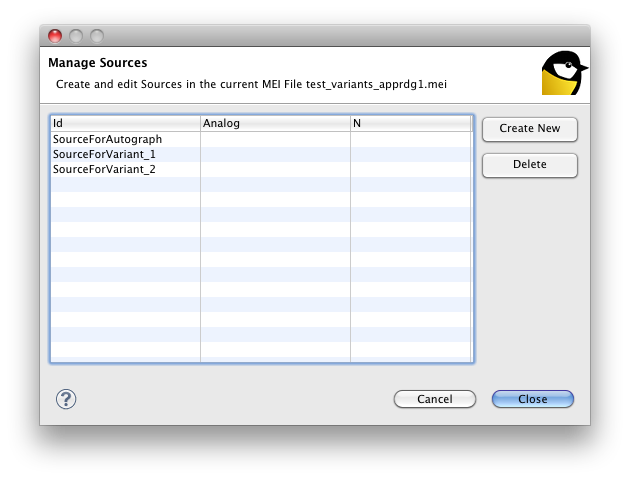Image resolution: width=630 pixels, height=480 pixels.
Task: Click the Cancel button
Action: [434, 399]
